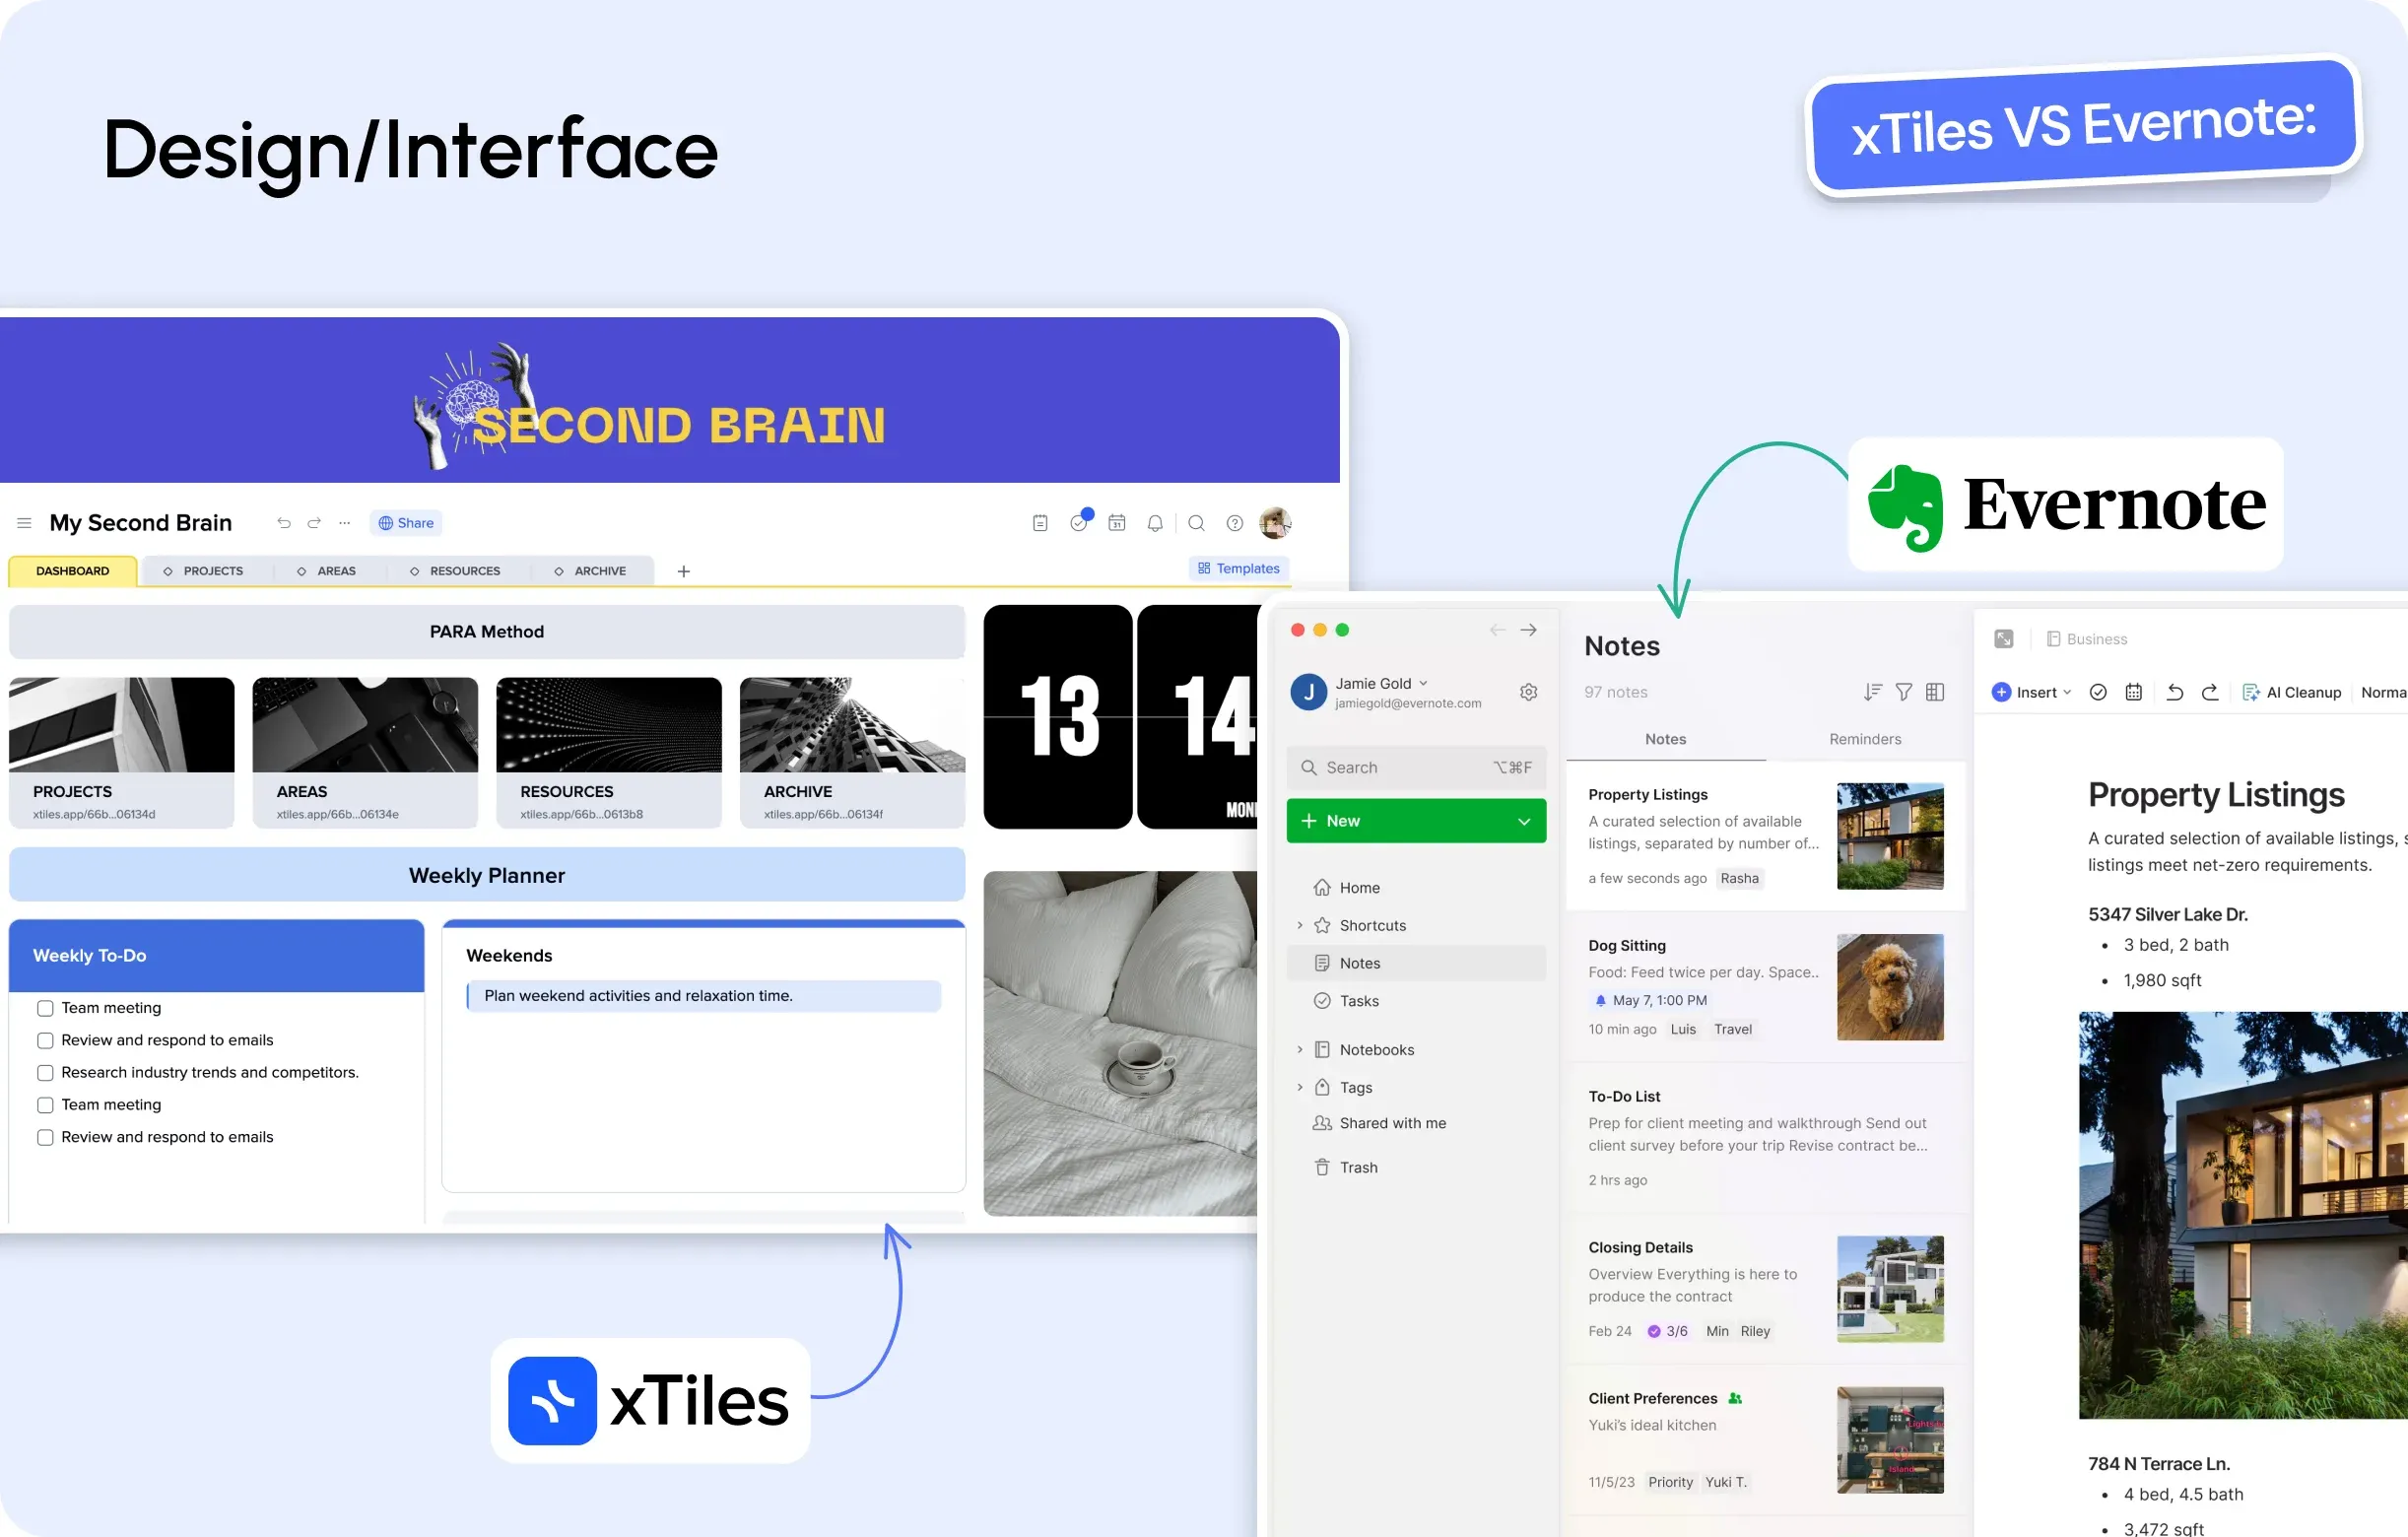Open the user avatar in xTiles header
Viewport: 2408px width, 1537px height.
click(x=1275, y=522)
